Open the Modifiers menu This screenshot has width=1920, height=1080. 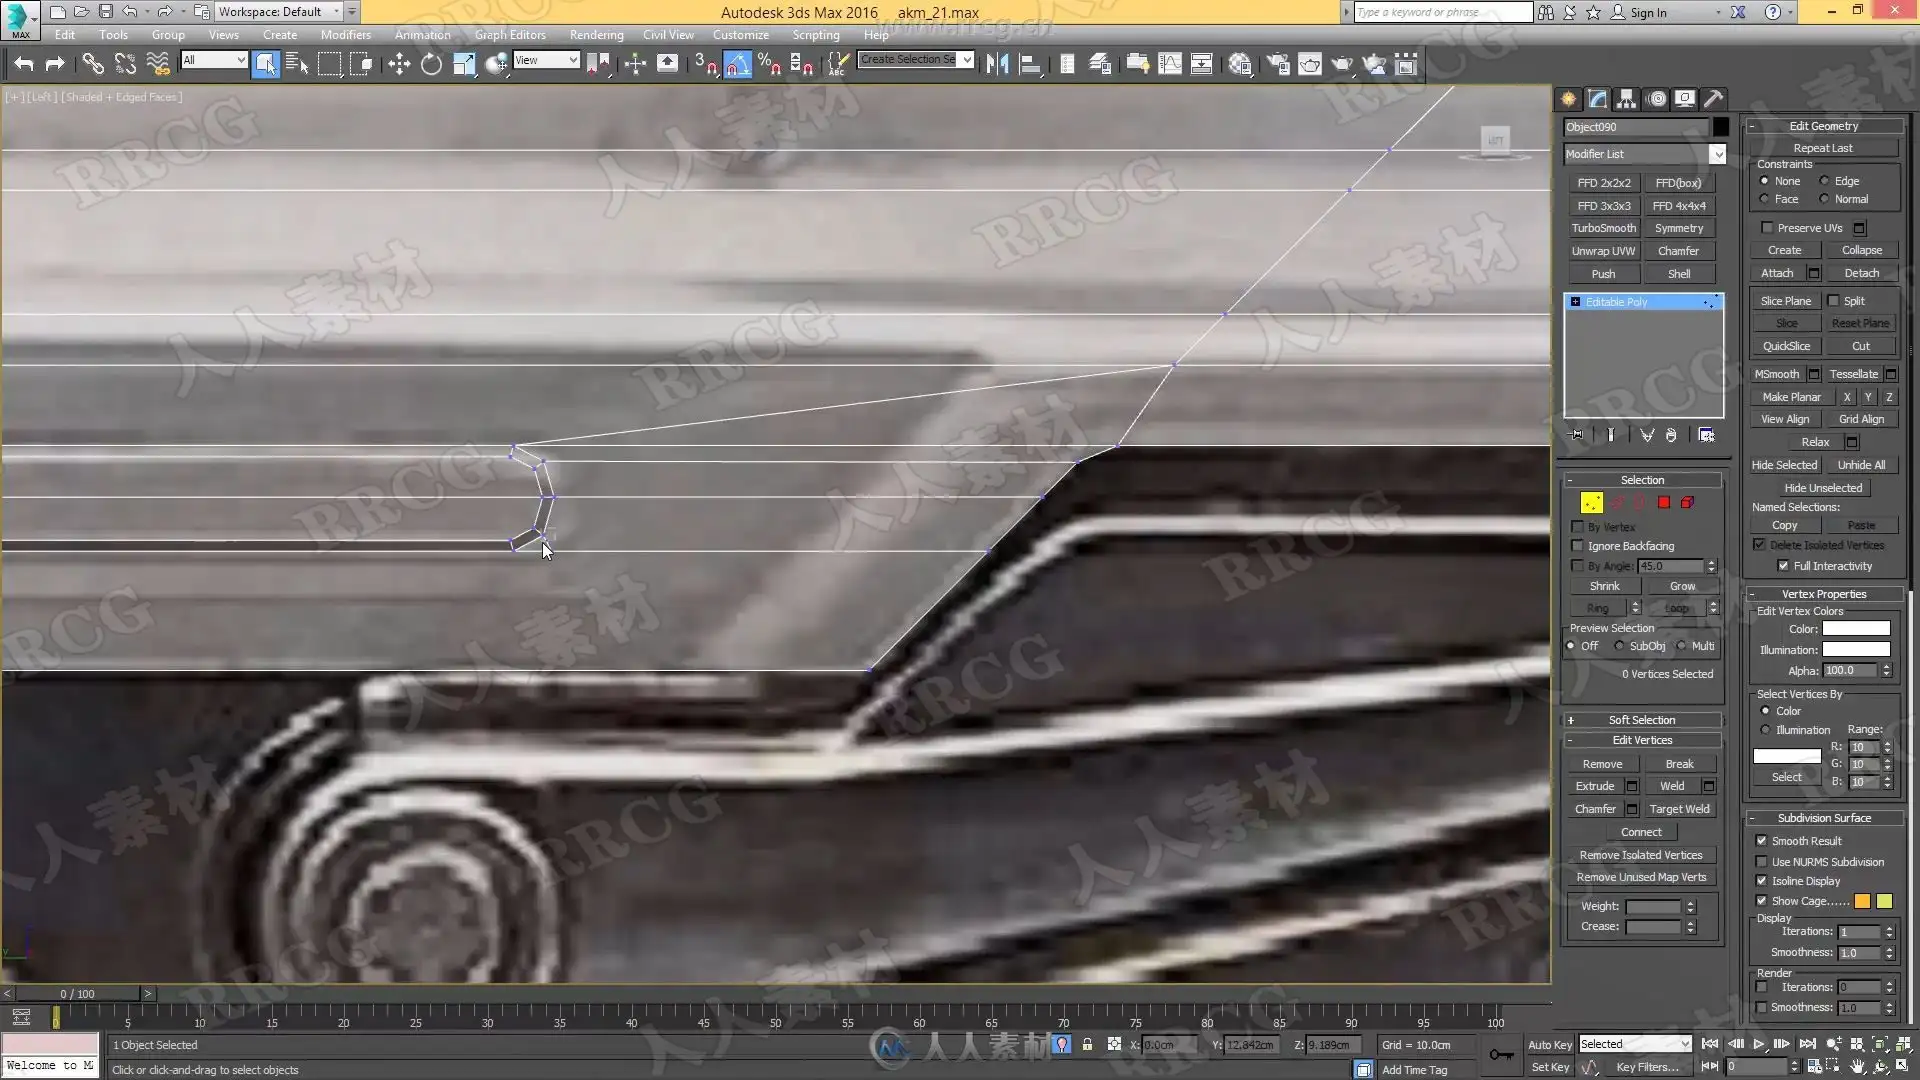(x=345, y=34)
